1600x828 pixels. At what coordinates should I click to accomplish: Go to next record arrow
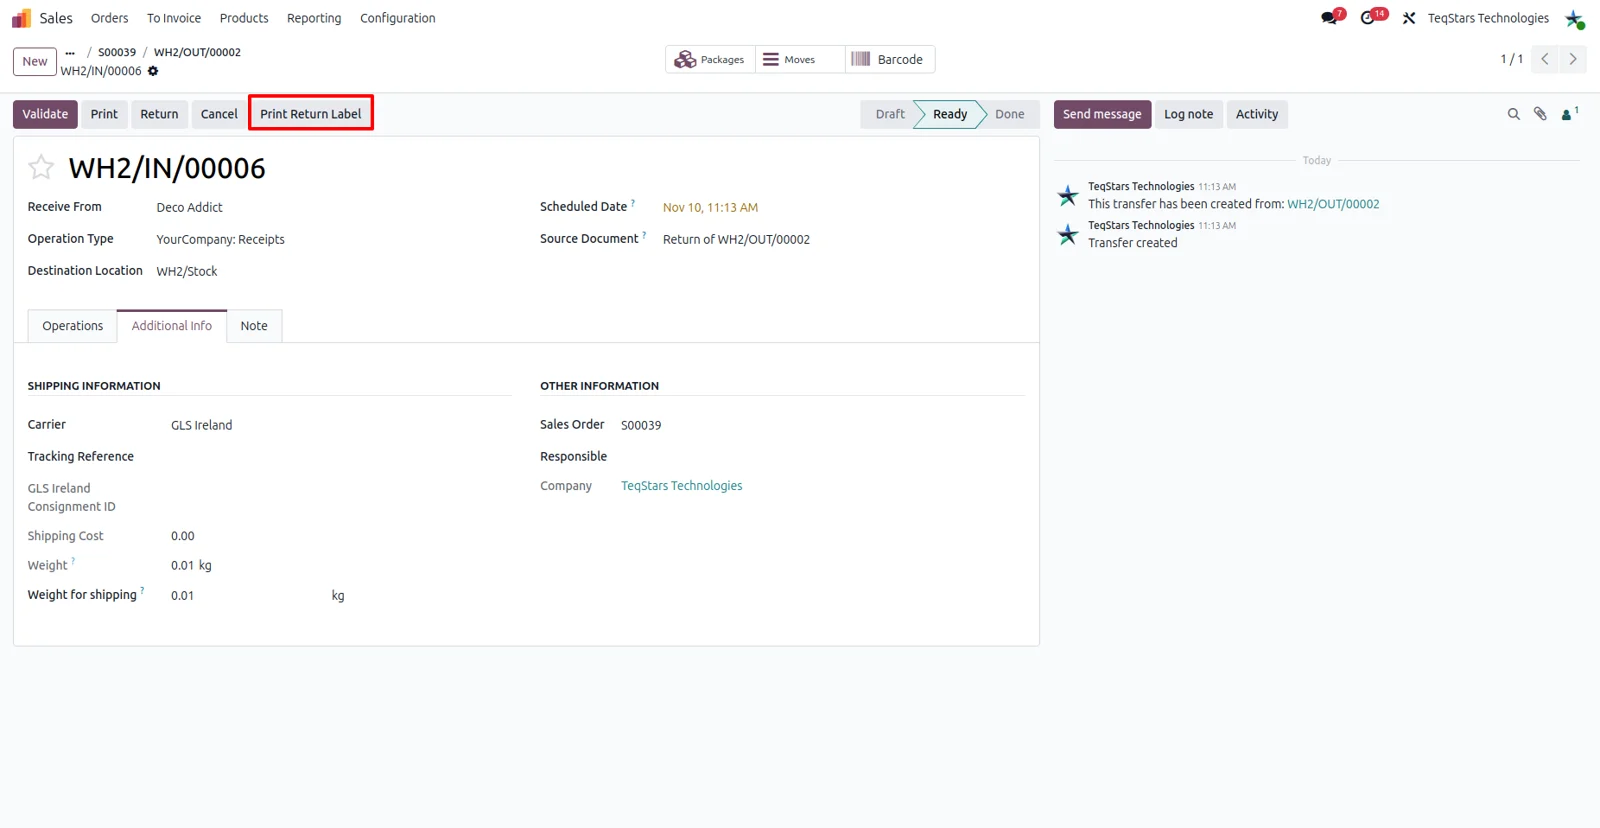[1573, 59]
